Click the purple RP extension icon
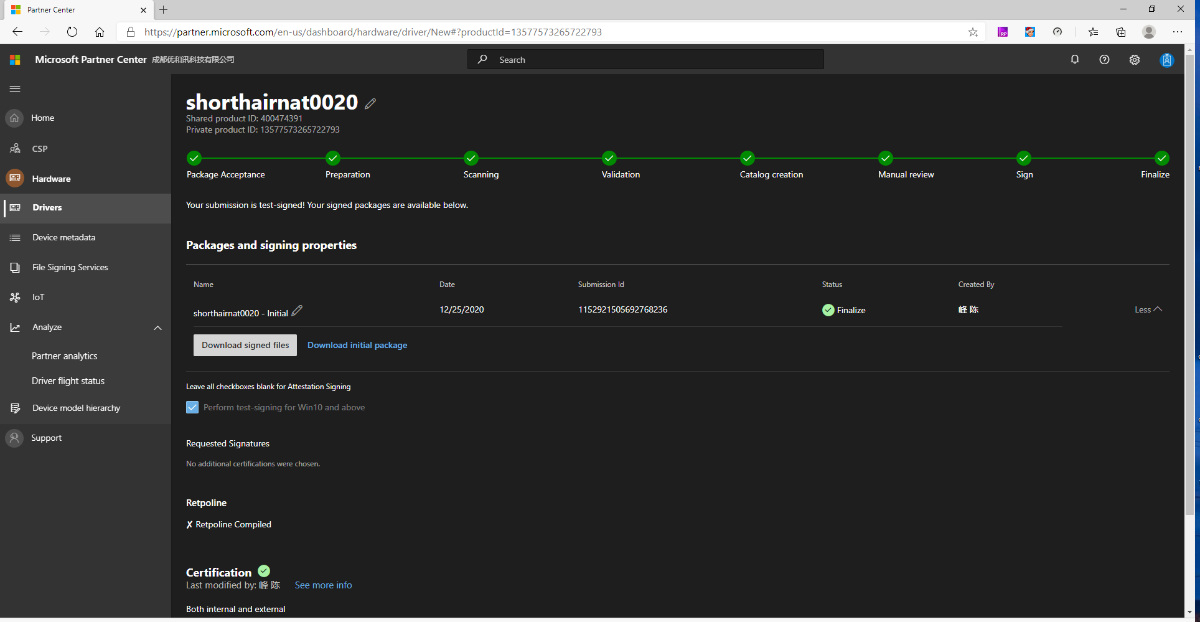The width and height of the screenshot is (1200, 622). point(1002,32)
